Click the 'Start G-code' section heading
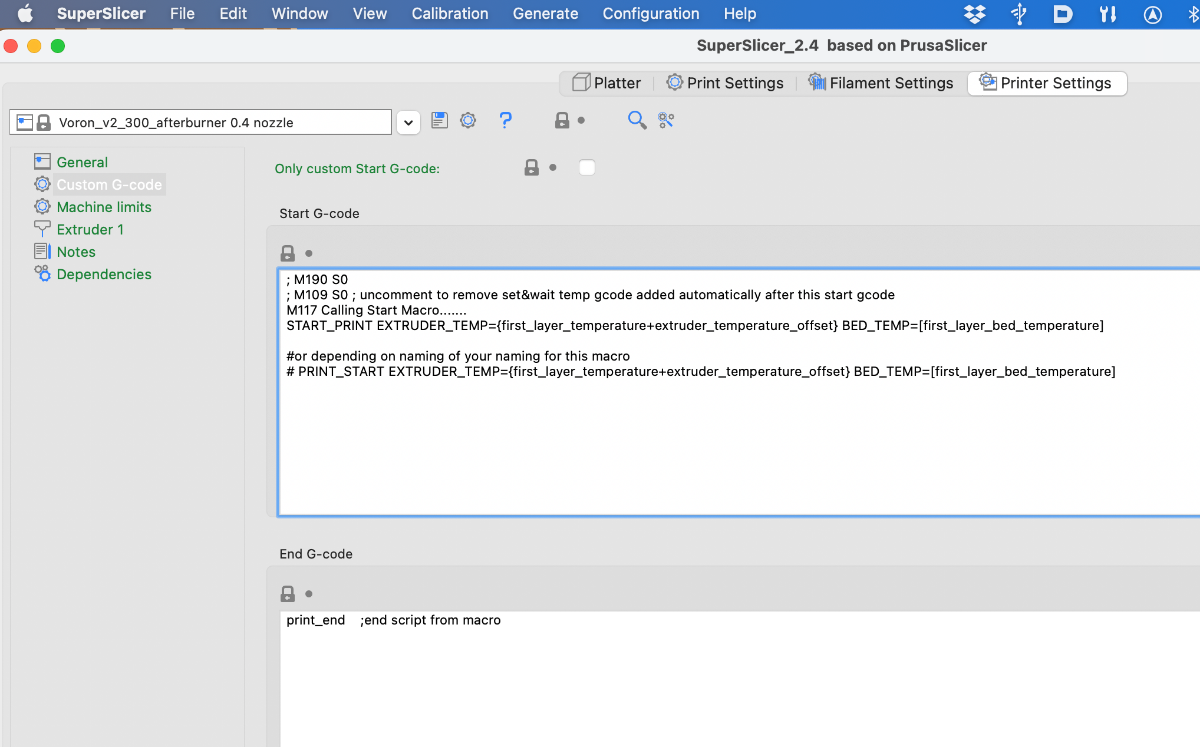The image size is (1200, 747). [x=319, y=213]
